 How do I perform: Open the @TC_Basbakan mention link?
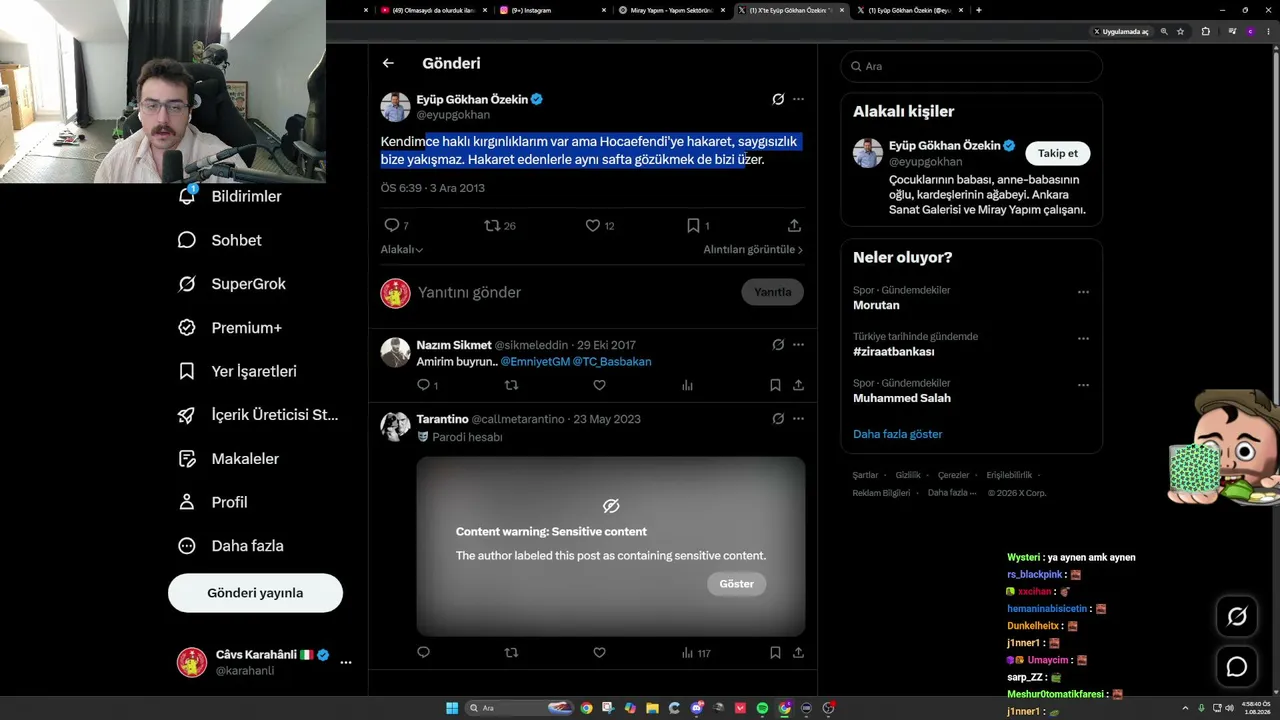click(x=612, y=361)
